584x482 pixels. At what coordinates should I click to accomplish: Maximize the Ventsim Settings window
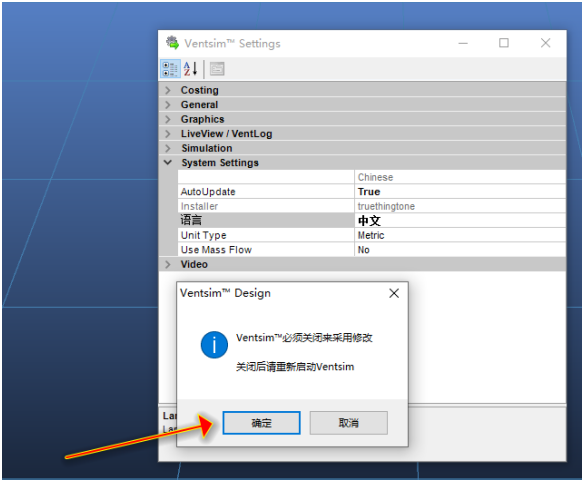click(x=504, y=43)
